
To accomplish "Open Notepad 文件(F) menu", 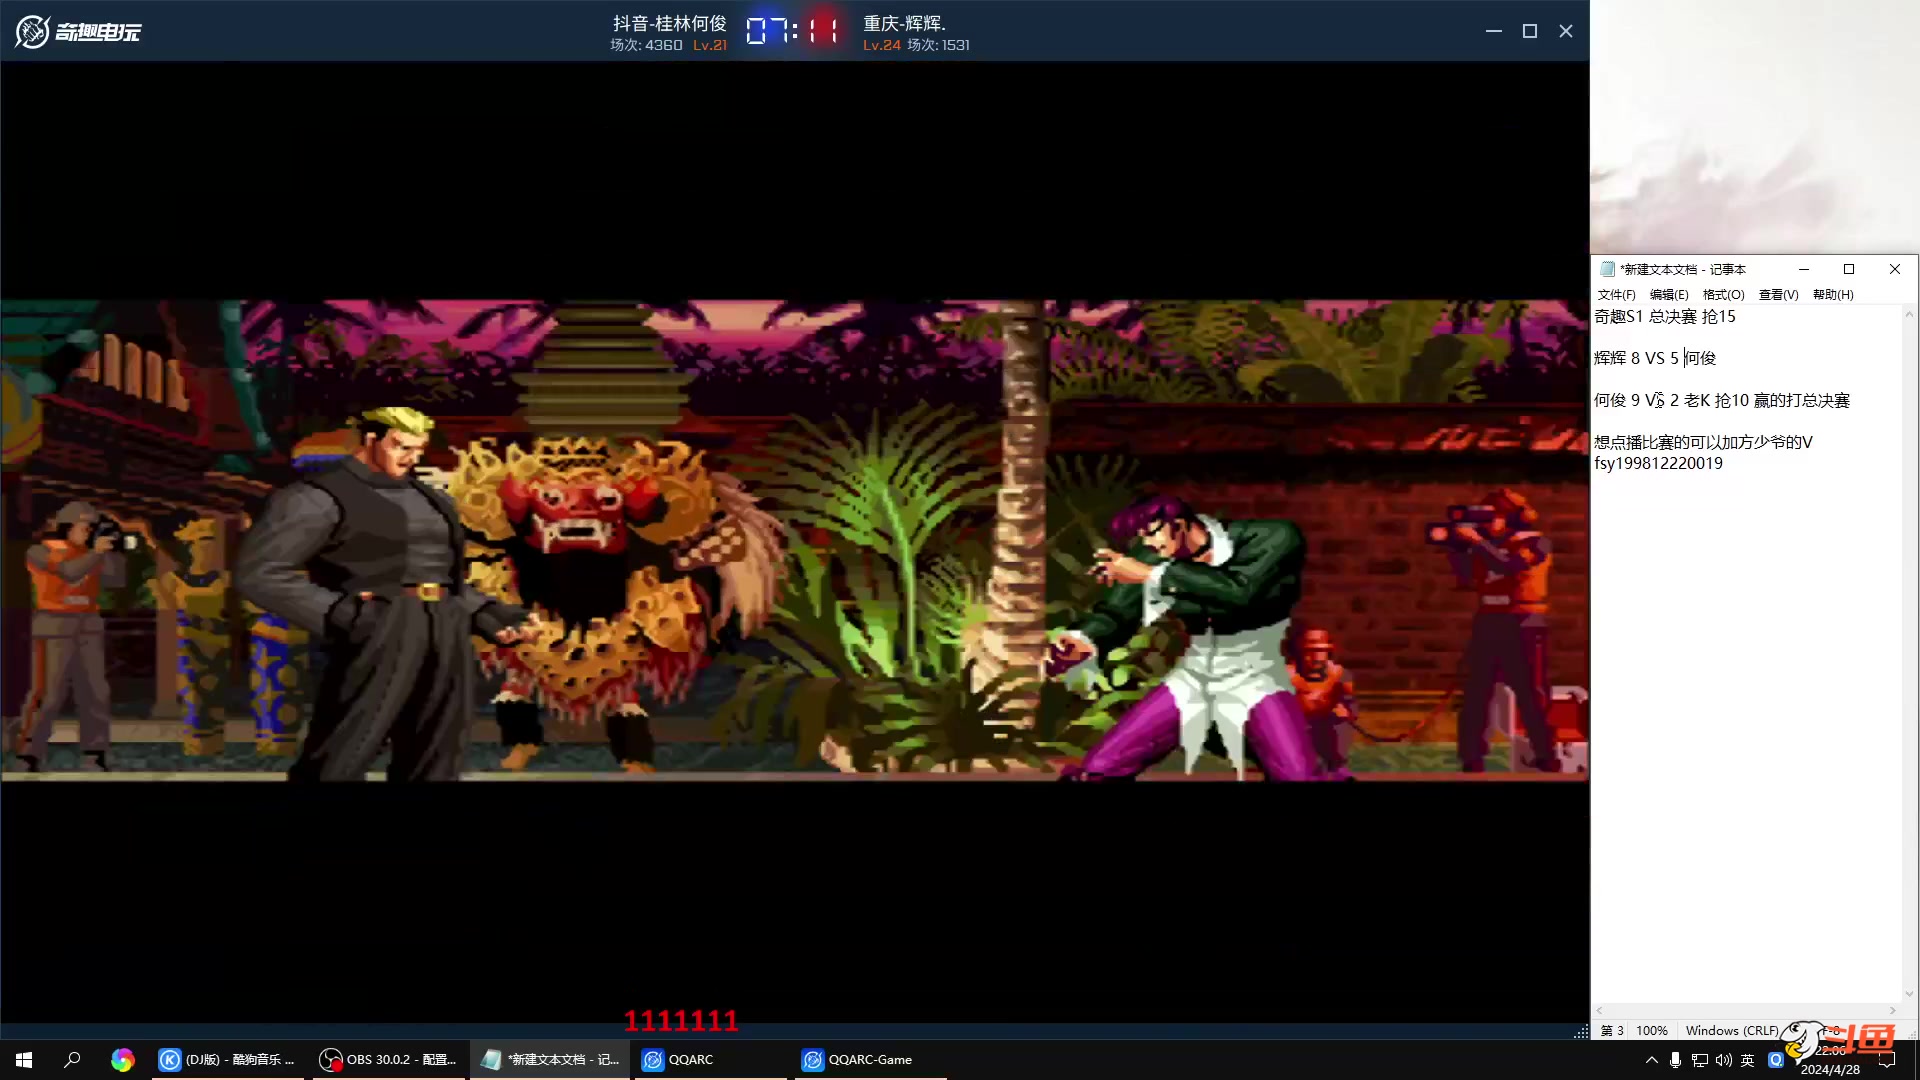I will pos(1616,295).
